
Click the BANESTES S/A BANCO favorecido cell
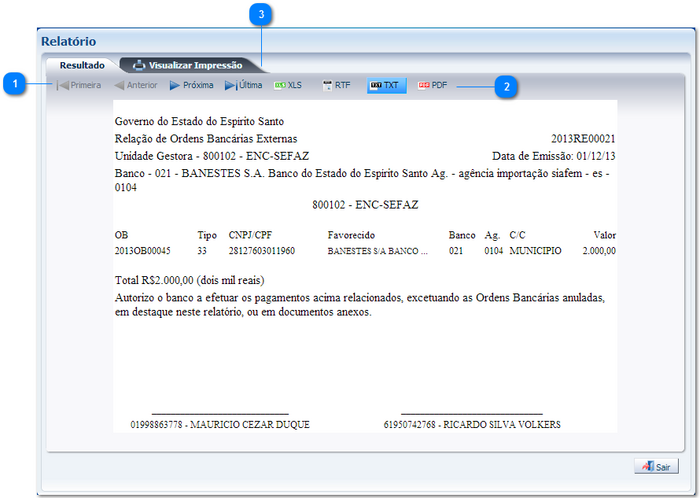[x=377, y=251]
